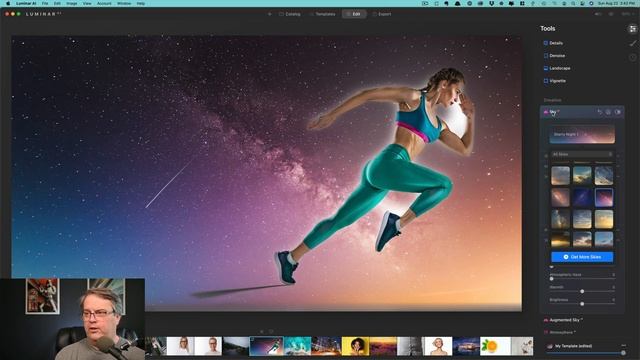Select the runner photo in the filmstrip

(x=266, y=346)
